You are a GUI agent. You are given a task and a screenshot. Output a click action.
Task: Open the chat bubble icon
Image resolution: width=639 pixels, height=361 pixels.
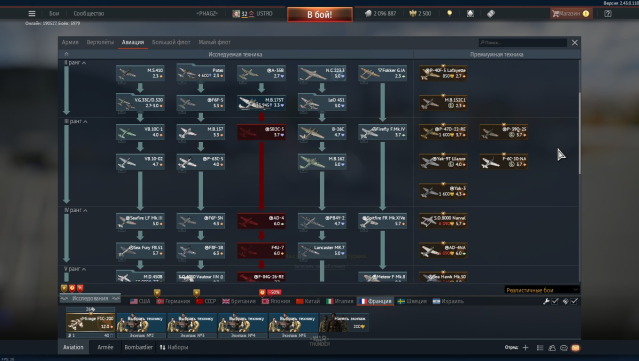tap(564, 348)
